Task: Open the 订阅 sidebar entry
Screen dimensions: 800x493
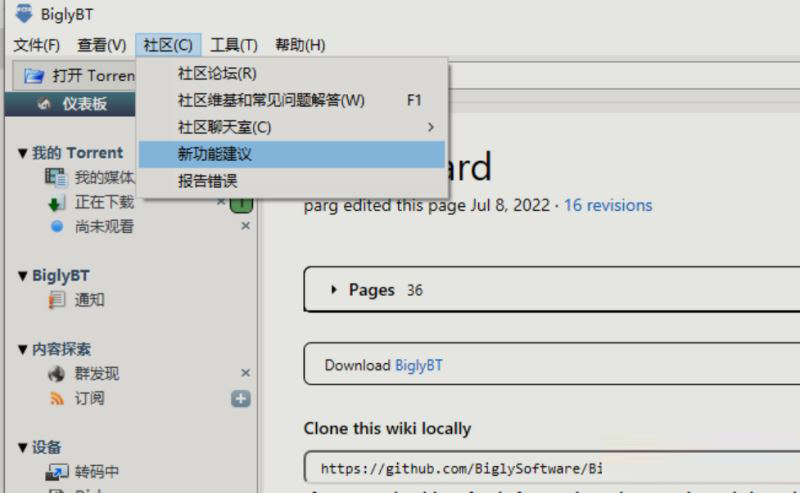Action: click(89, 398)
